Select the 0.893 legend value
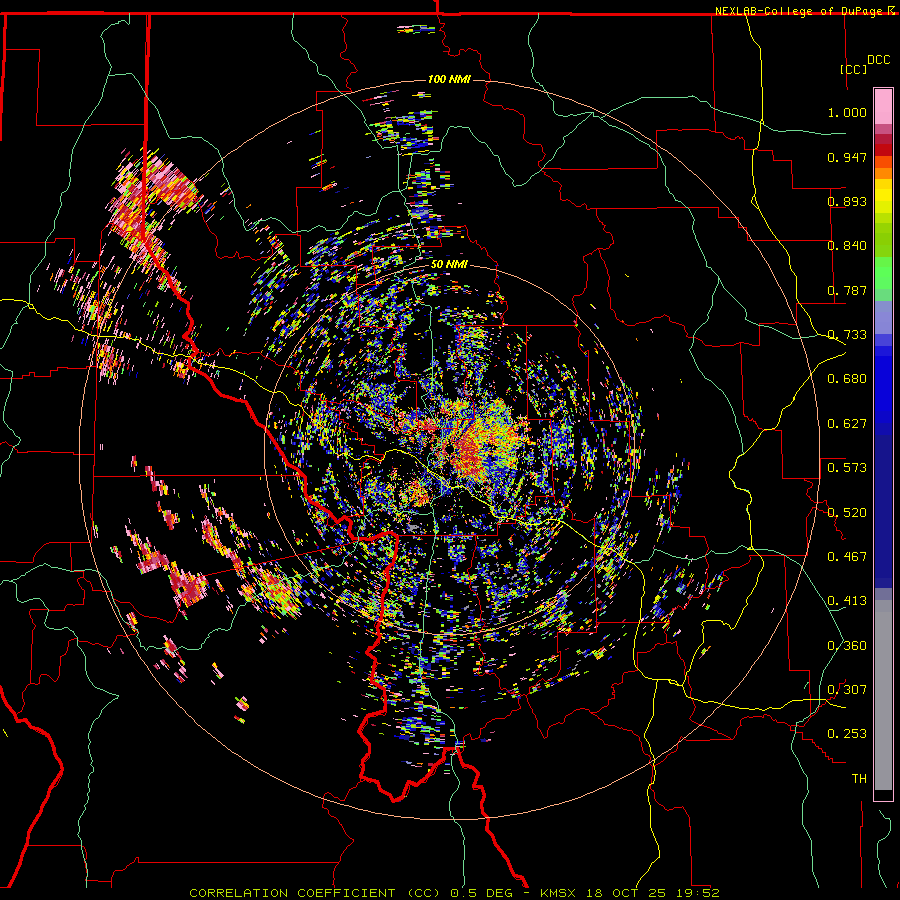 pos(847,201)
